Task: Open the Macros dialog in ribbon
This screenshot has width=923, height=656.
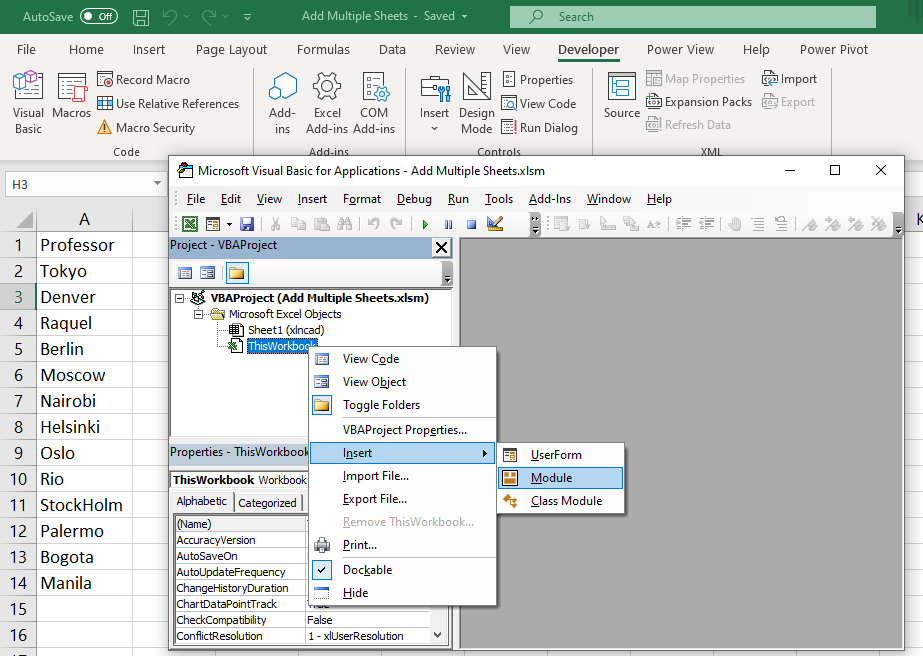Action: pyautogui.click(x=71, y=96)
